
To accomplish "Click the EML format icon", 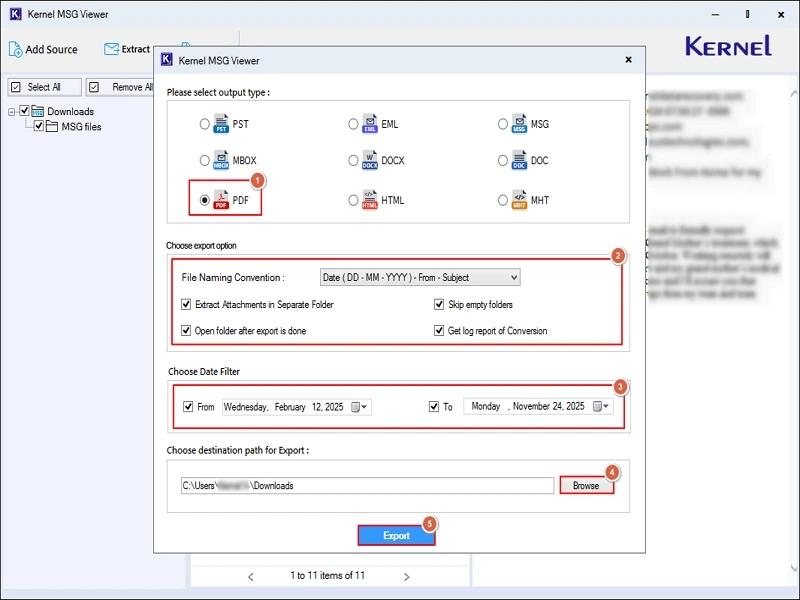I will tap(369, 123).
